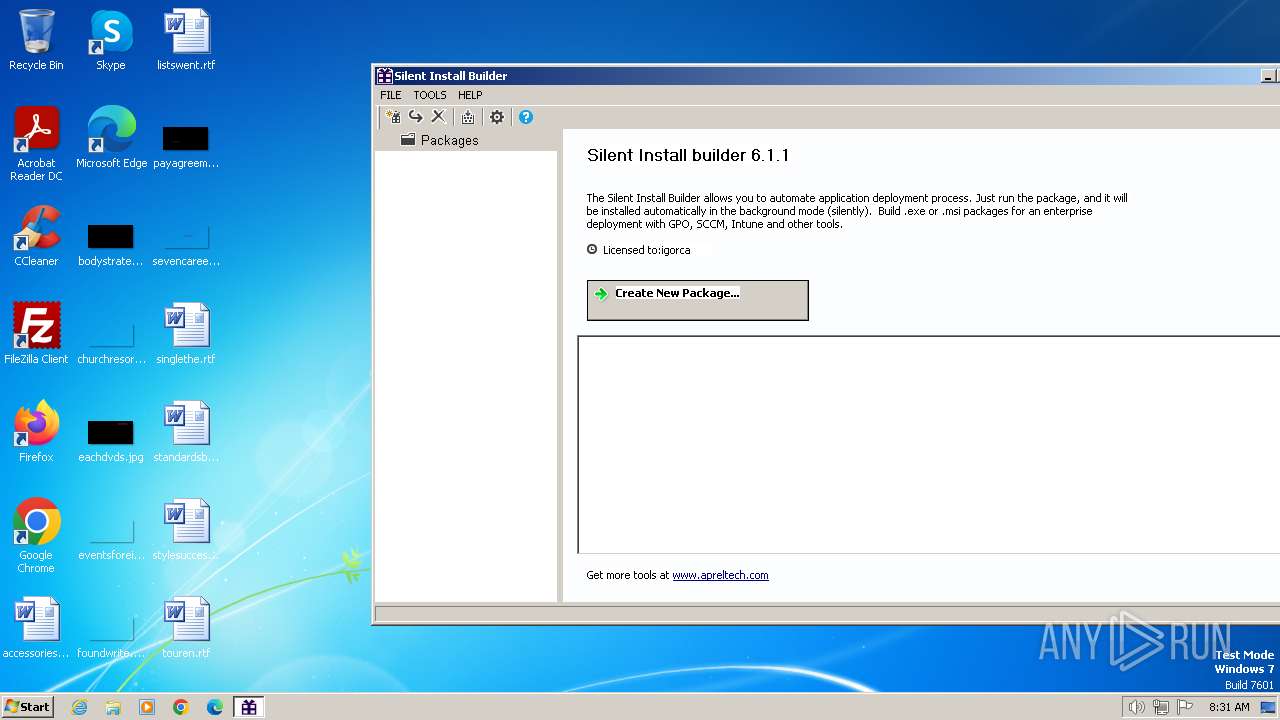The image size is (1280, 720).
Task: Select the Recycle Bin desktop icon
Action: pos(36,40)
